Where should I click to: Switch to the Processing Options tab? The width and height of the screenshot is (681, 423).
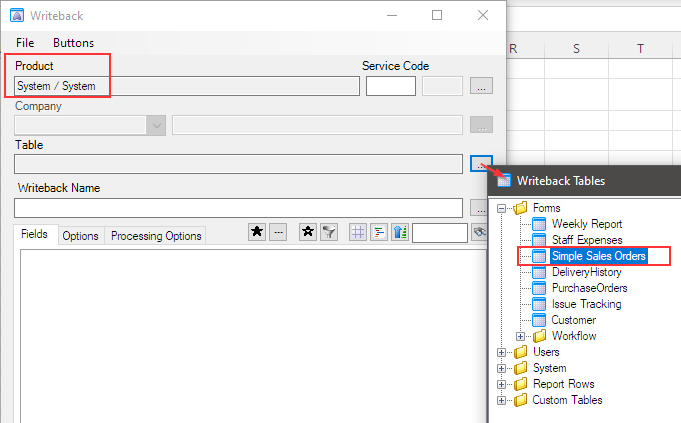[156, 236]
